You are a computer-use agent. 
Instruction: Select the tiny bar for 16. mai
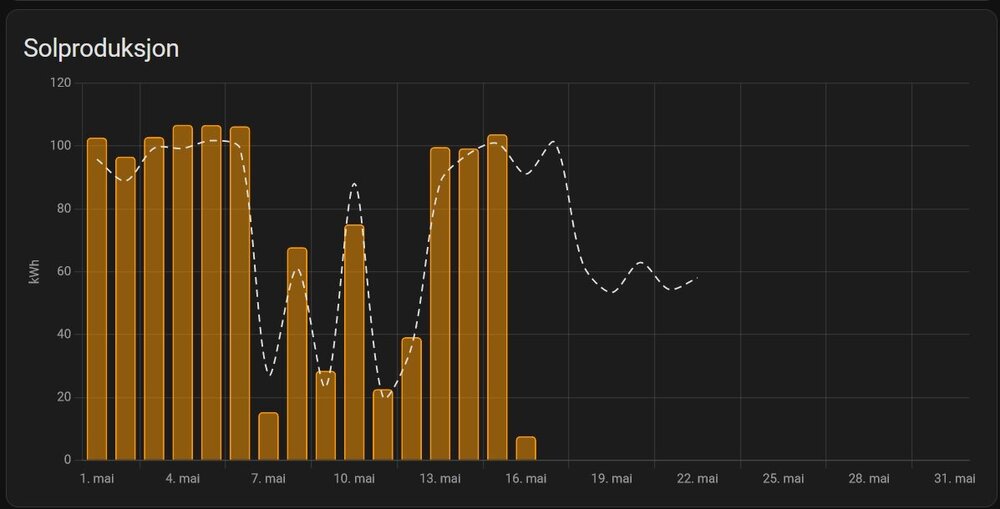coord(526,449)
